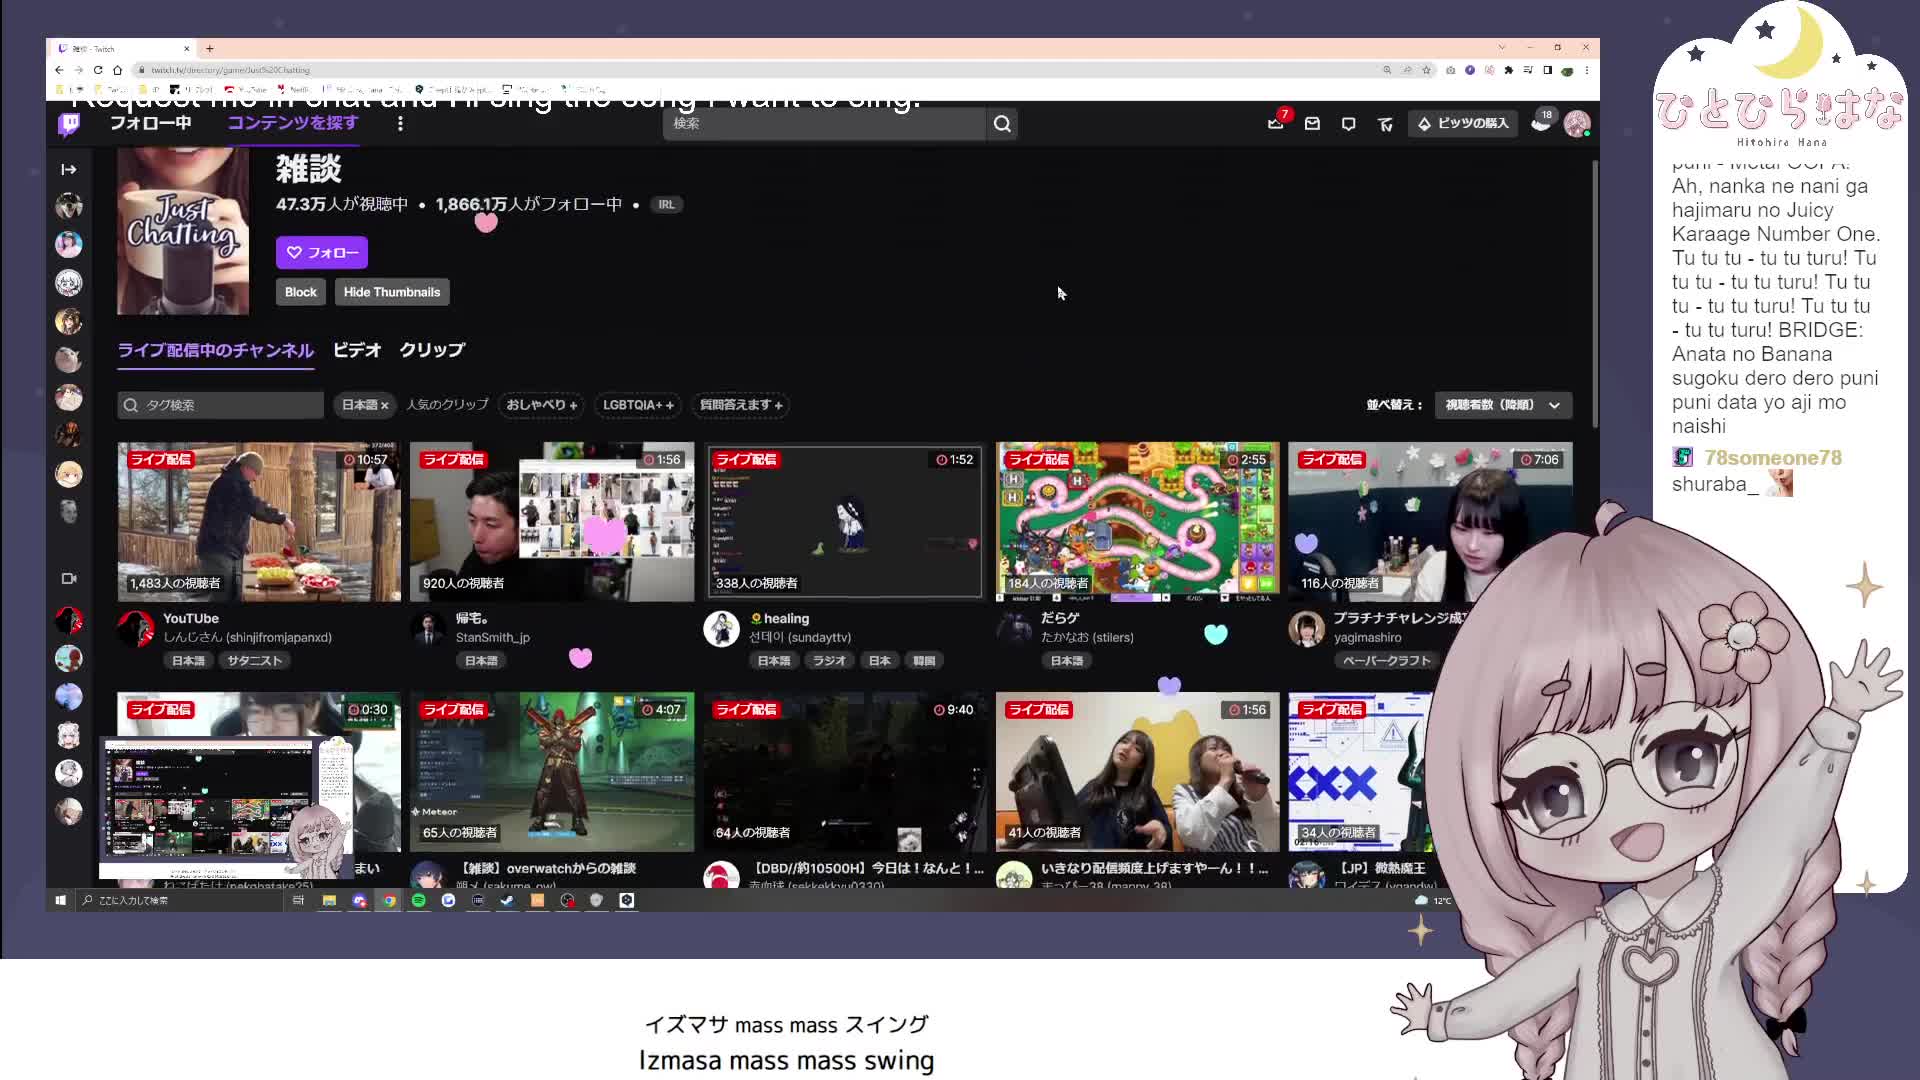Click the サタニスト tag under shinjifromjapanxd
The width and height of the screenshot is (1920, 1080).
[254, 661]
